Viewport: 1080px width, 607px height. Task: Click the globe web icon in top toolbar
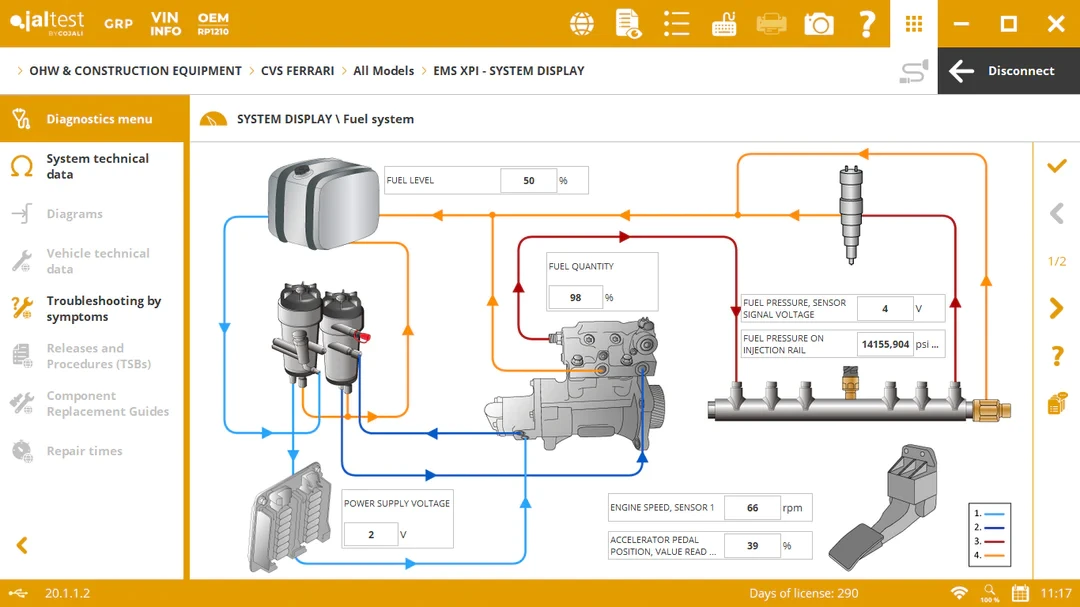[x=582, y=24]
